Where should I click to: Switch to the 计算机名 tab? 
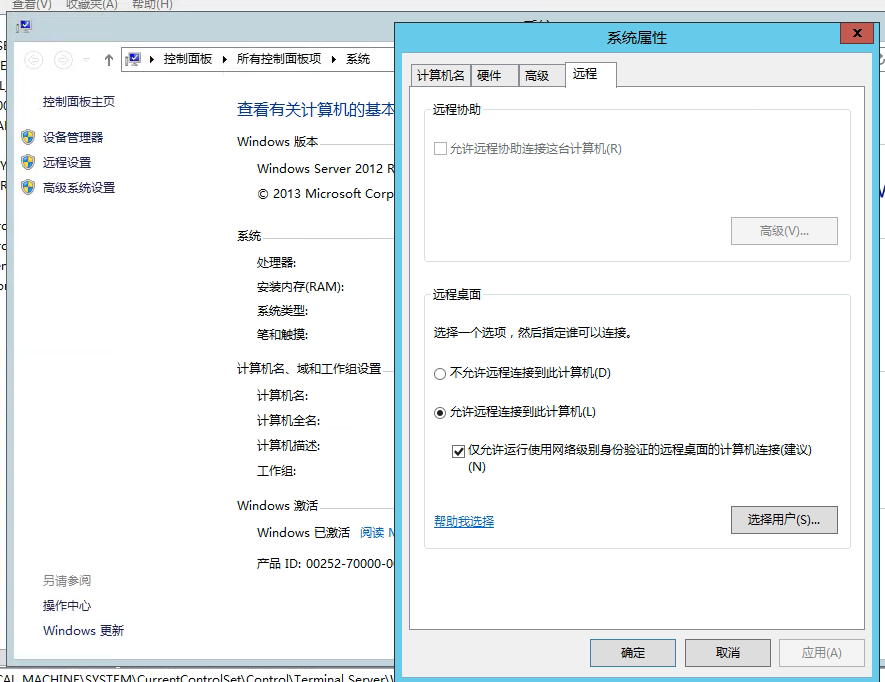pos(440,76)
